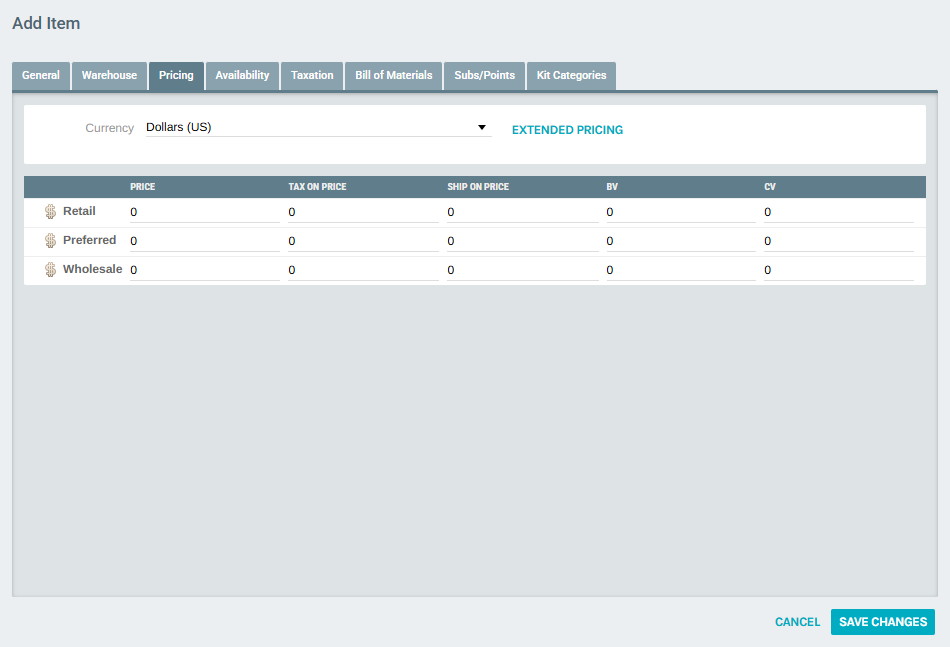Select the Pricing tab
This screenshot has width=950, height=647.
point(176,75)
